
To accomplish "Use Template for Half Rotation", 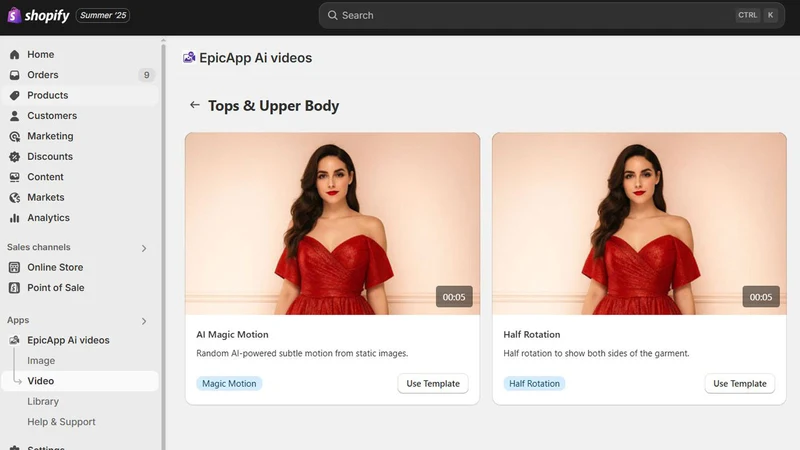I will [x=740, y=384].
